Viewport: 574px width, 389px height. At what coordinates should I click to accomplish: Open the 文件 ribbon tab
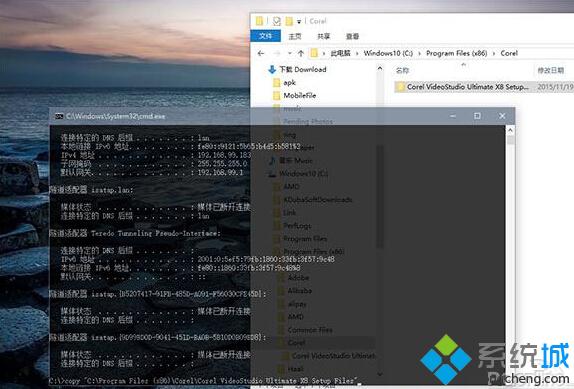(266, 36)
